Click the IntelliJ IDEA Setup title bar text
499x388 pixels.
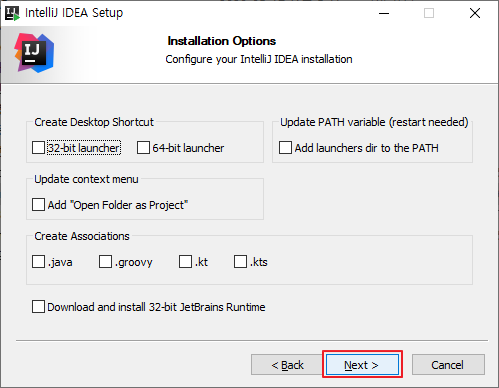pos(74,13)
